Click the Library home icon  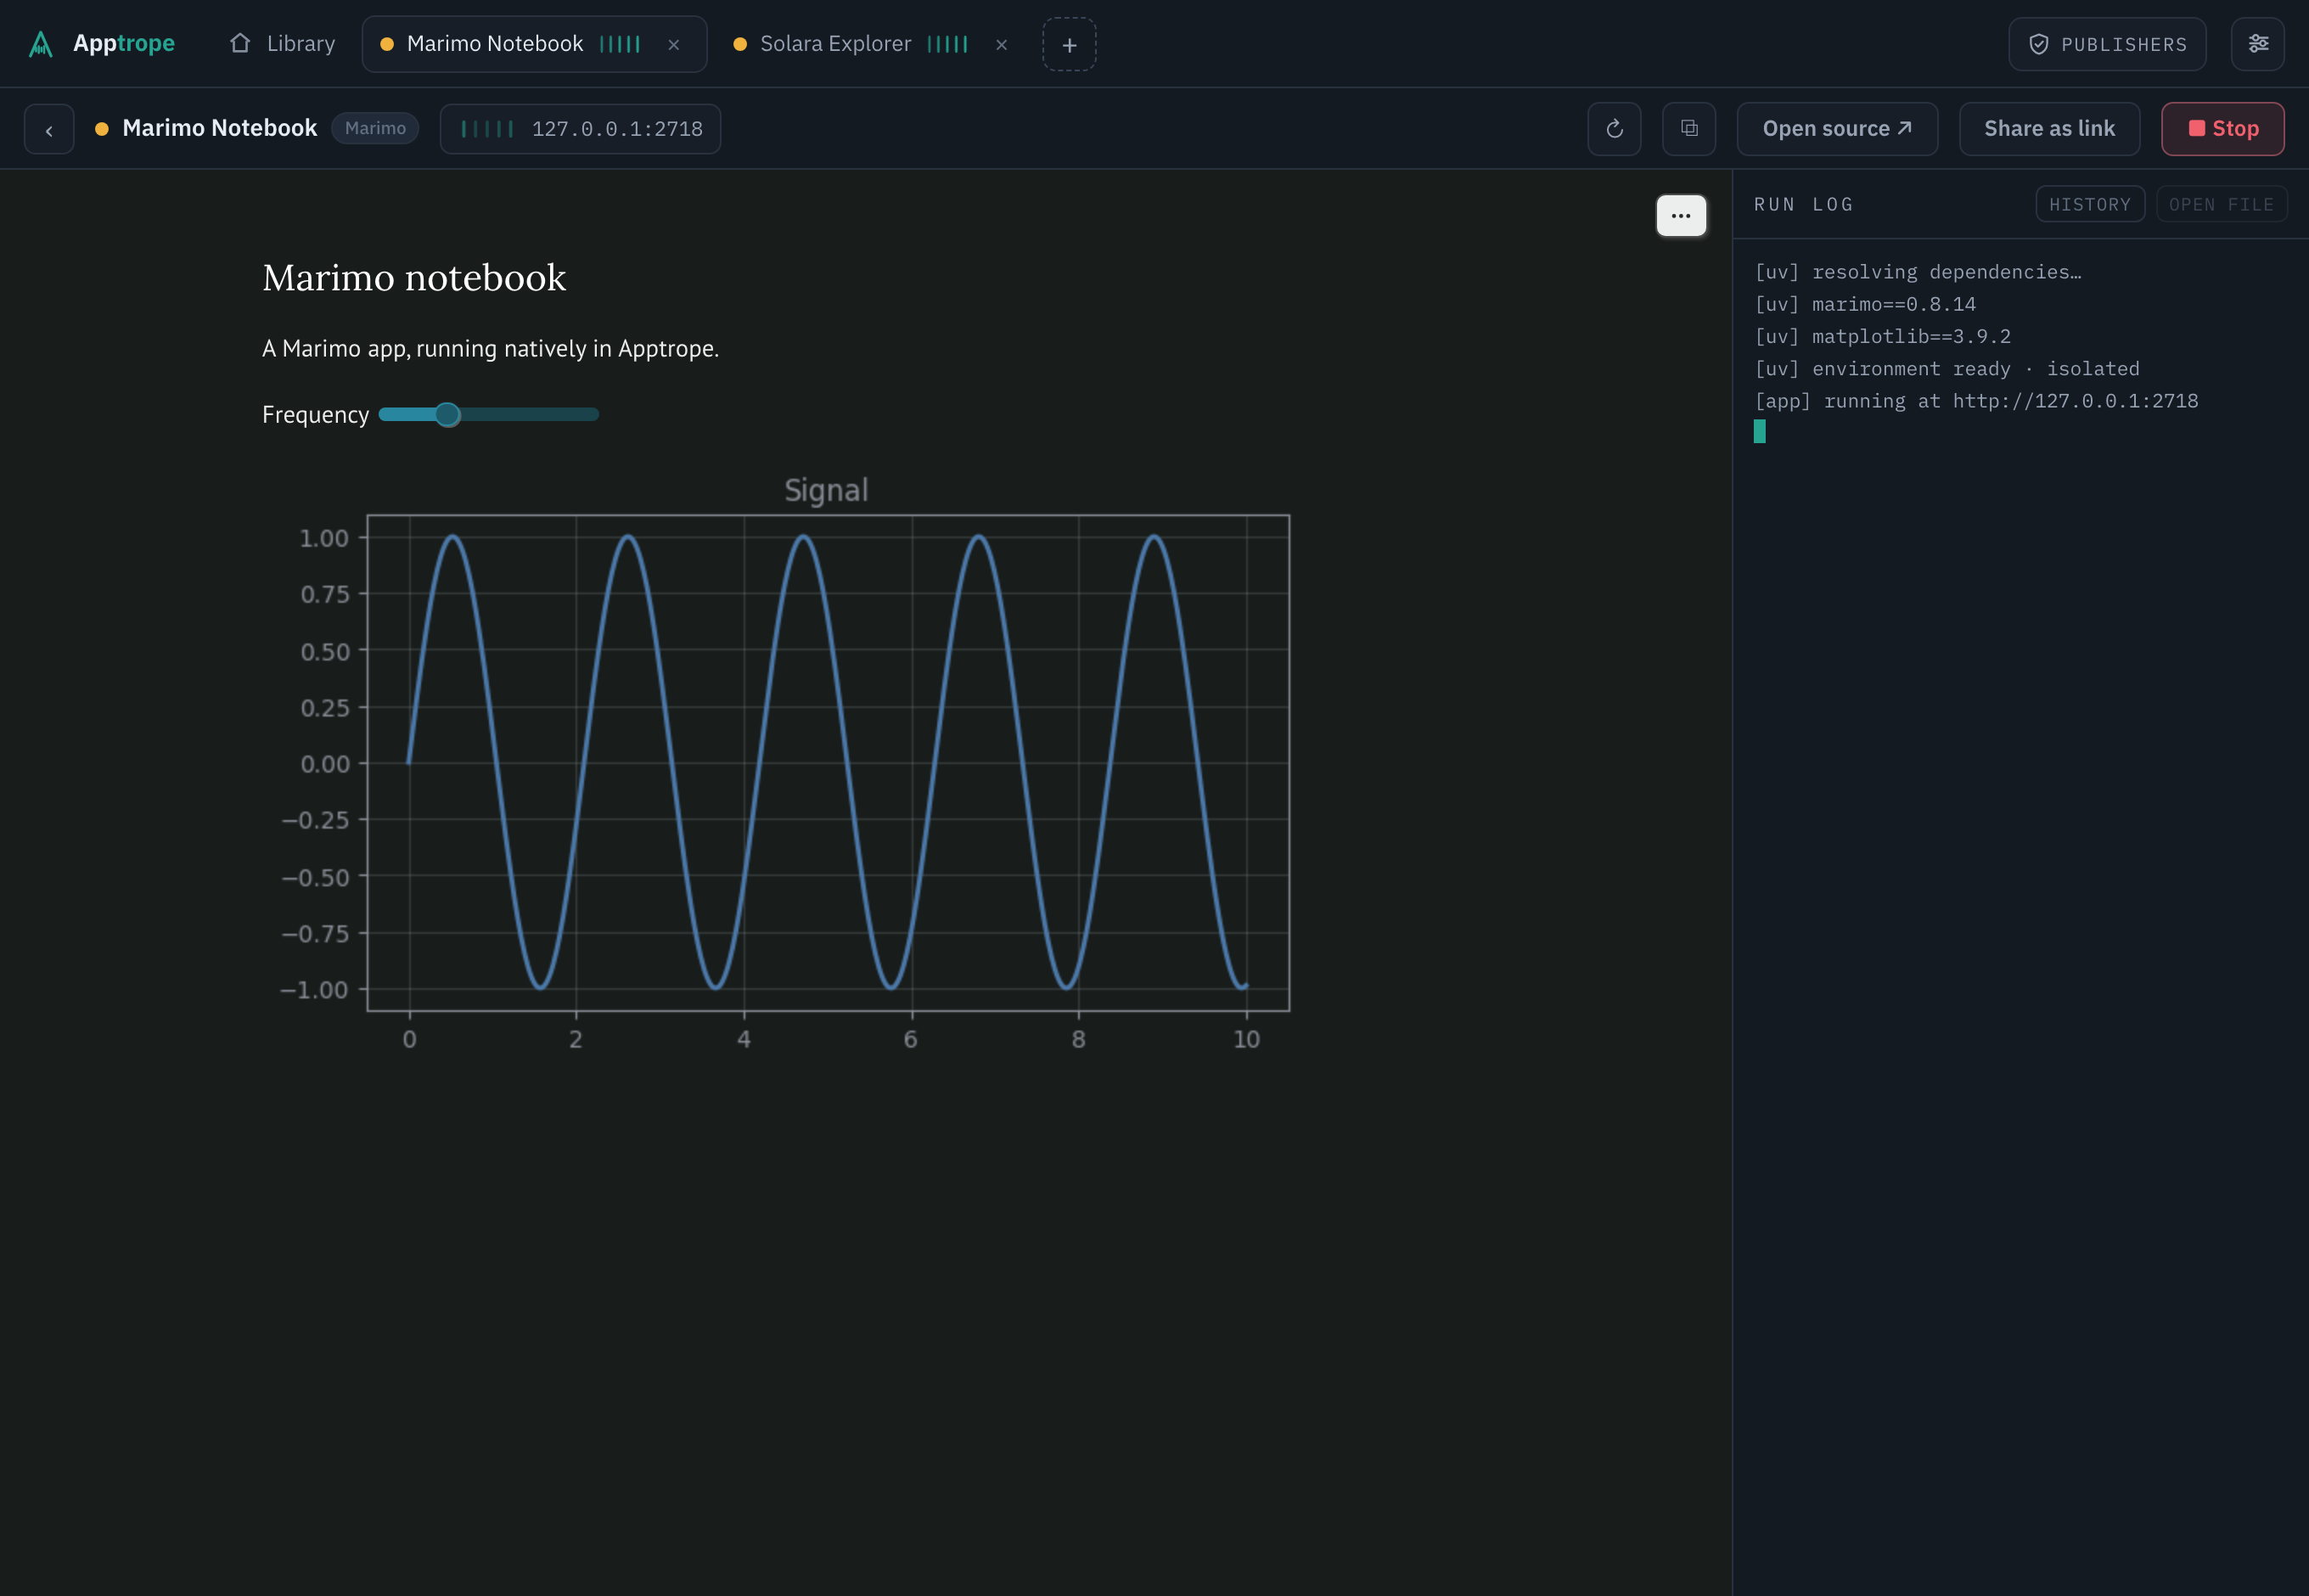point(240,43)
